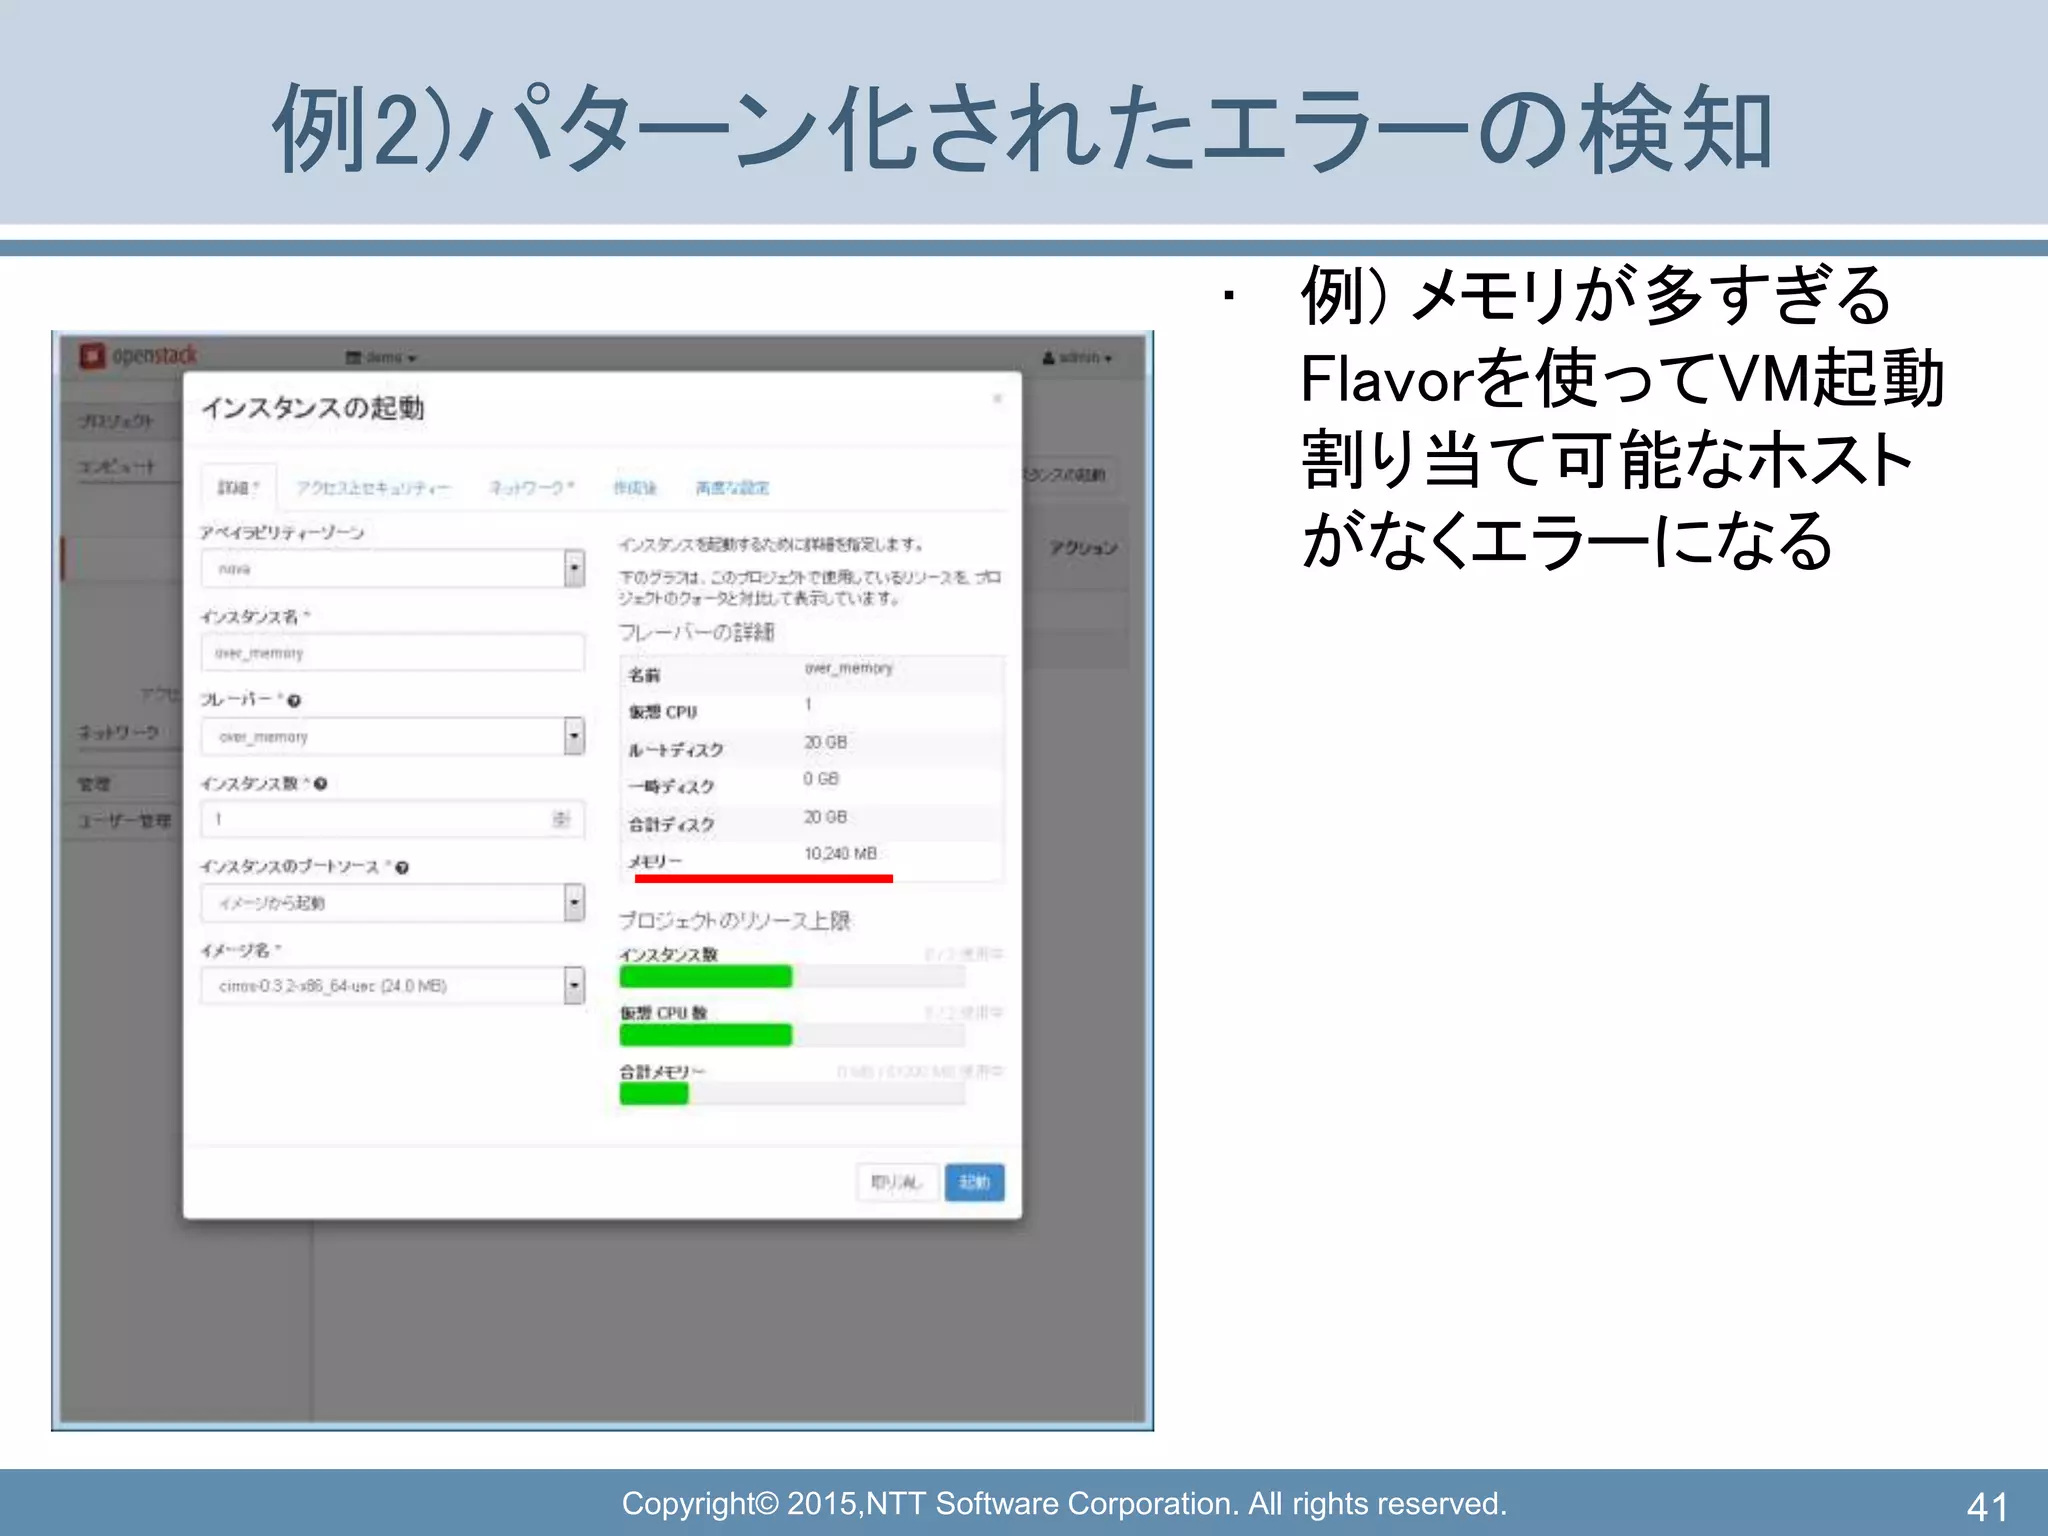
Task: Open the フレーバー dropdown showing over_memory
Action: (392, 736)
